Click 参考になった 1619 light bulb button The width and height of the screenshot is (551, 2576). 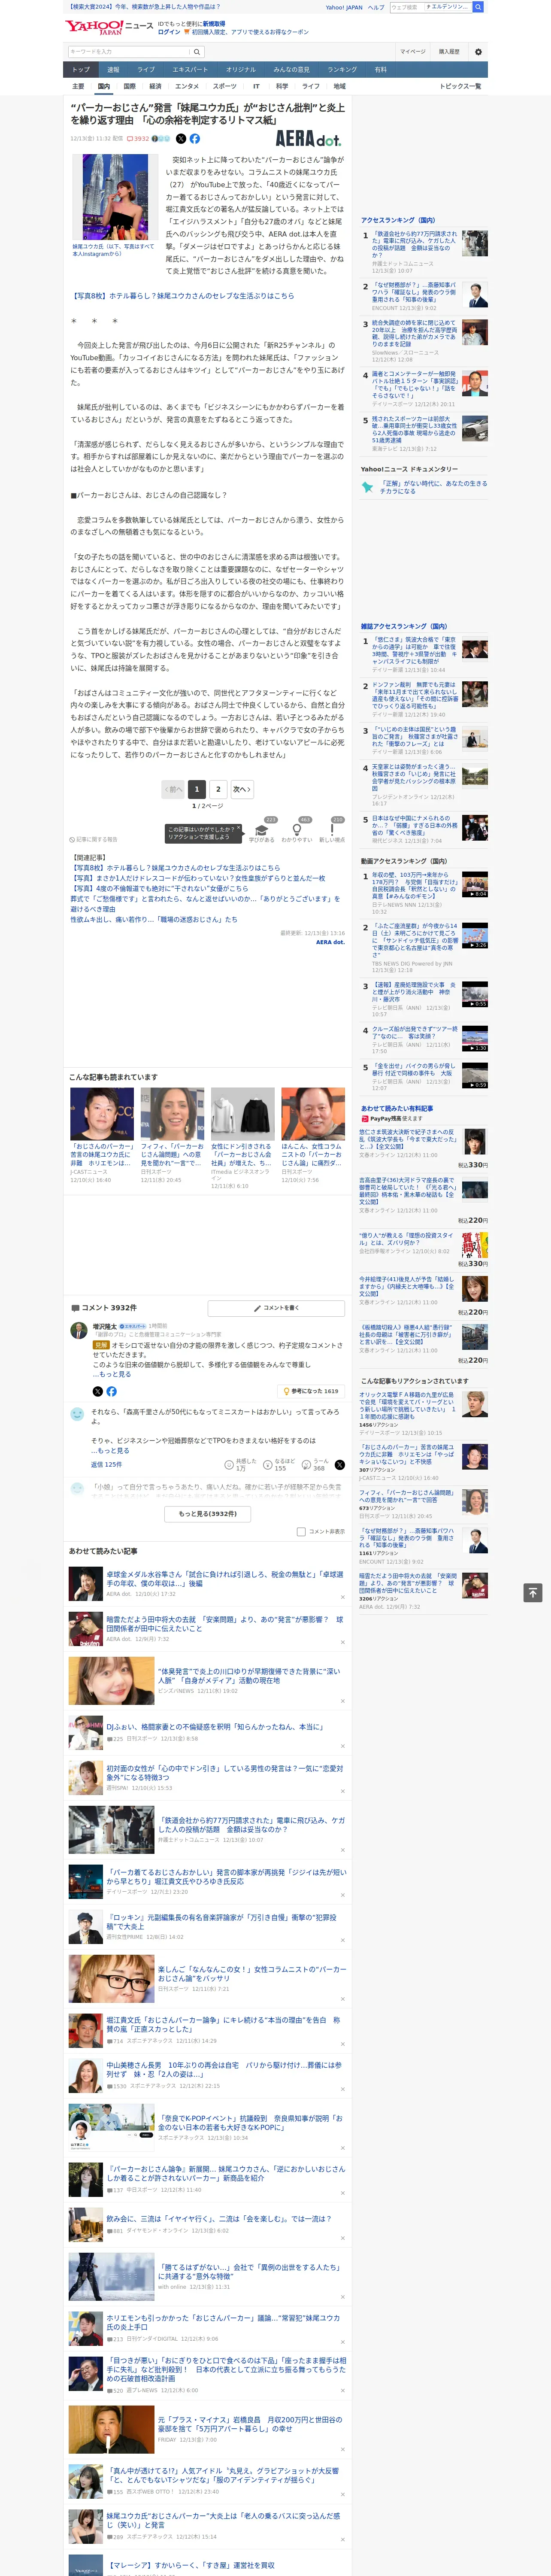311,1391
